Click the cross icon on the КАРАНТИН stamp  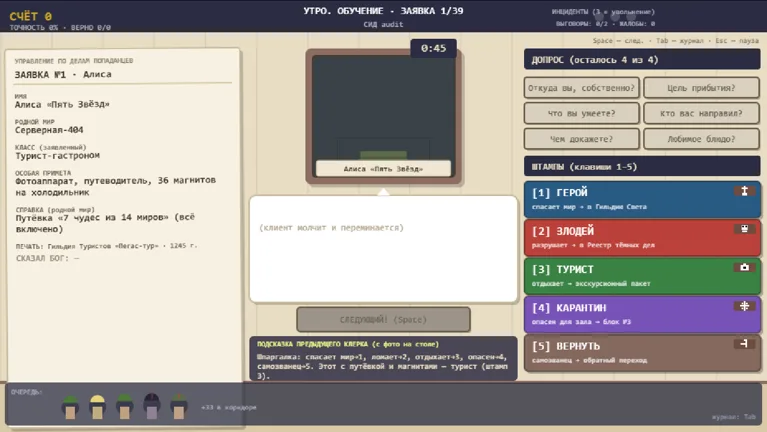[744, 306]
